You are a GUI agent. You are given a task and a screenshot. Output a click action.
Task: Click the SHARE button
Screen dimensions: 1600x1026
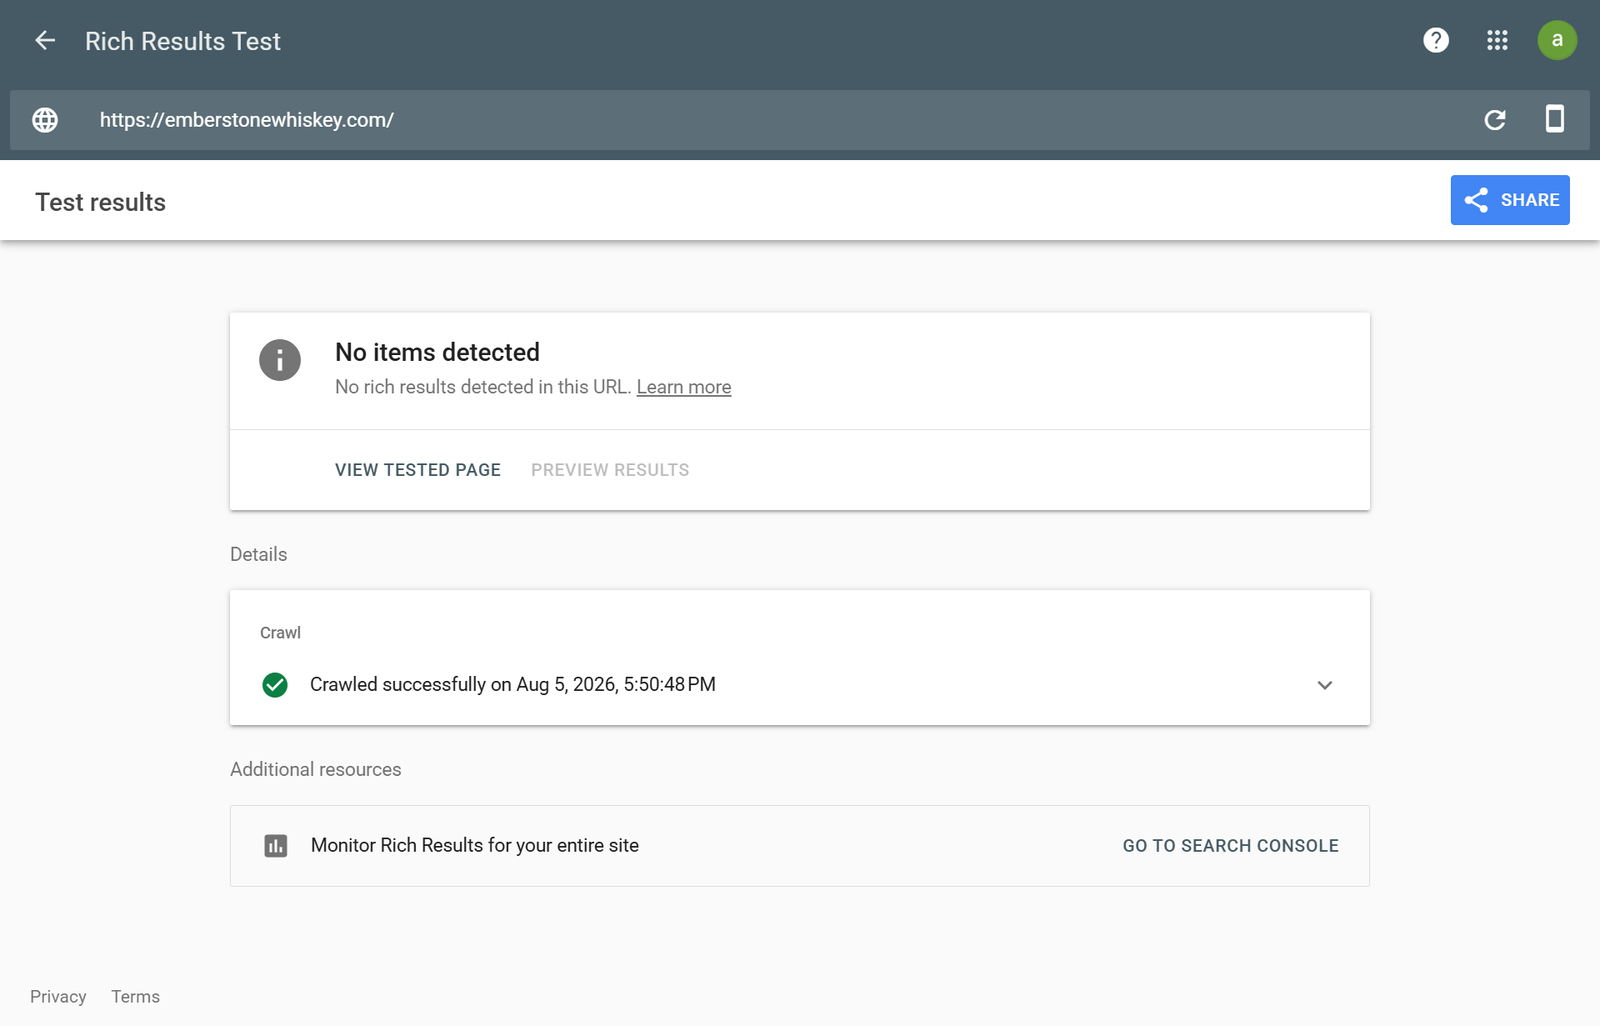(1510, 200)
